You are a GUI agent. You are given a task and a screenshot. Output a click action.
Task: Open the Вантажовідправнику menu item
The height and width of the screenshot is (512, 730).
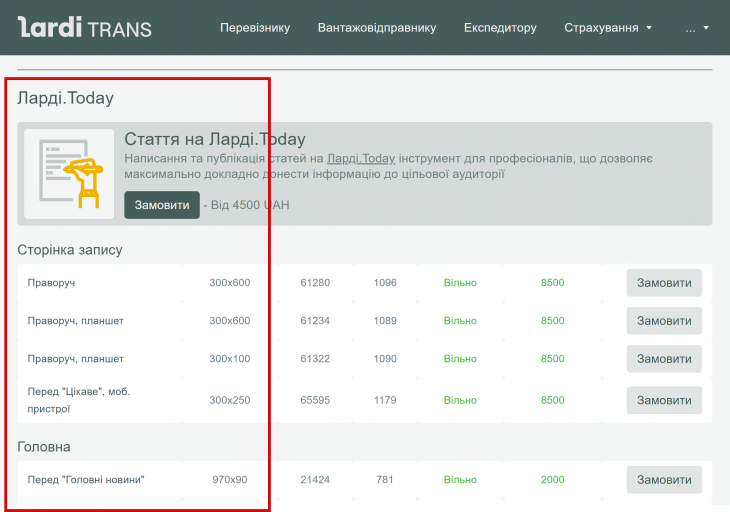(x=377, y=27)
